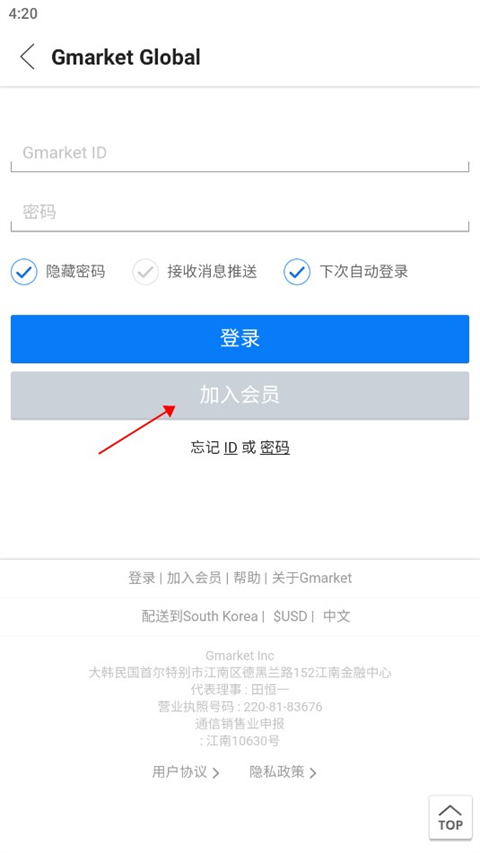Change 配送到South Korea delivery country
This screenshot has height=853, width=480.
point(200,616)
